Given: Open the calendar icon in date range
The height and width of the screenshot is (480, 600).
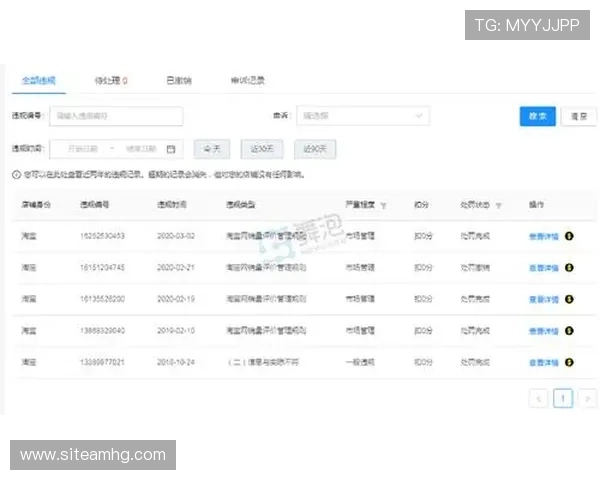Looking at the screenshot, I should click(x=171, y=149).
